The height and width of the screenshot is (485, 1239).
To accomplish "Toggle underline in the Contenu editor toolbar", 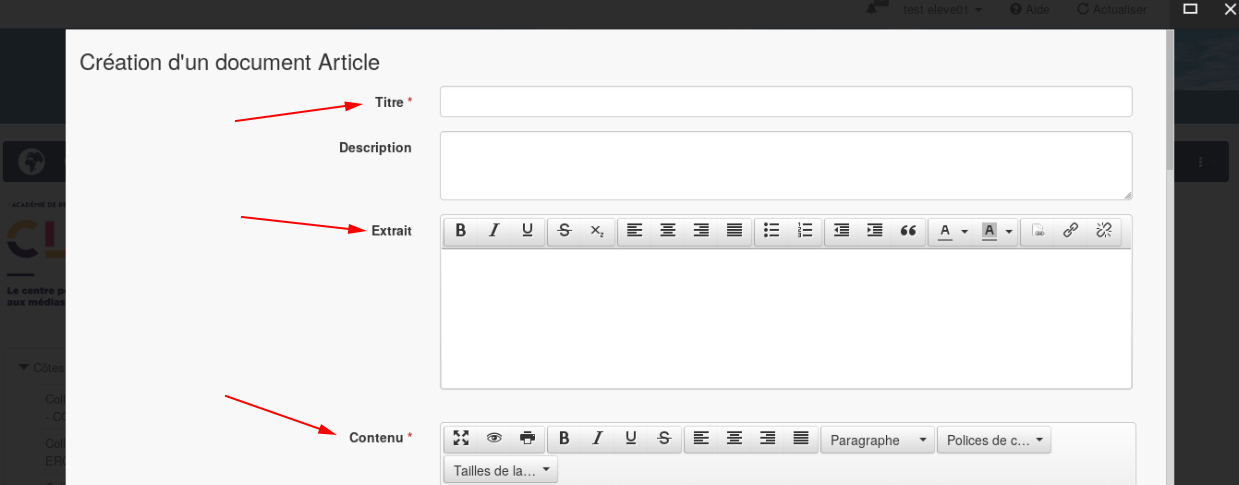I will (631, 438).
